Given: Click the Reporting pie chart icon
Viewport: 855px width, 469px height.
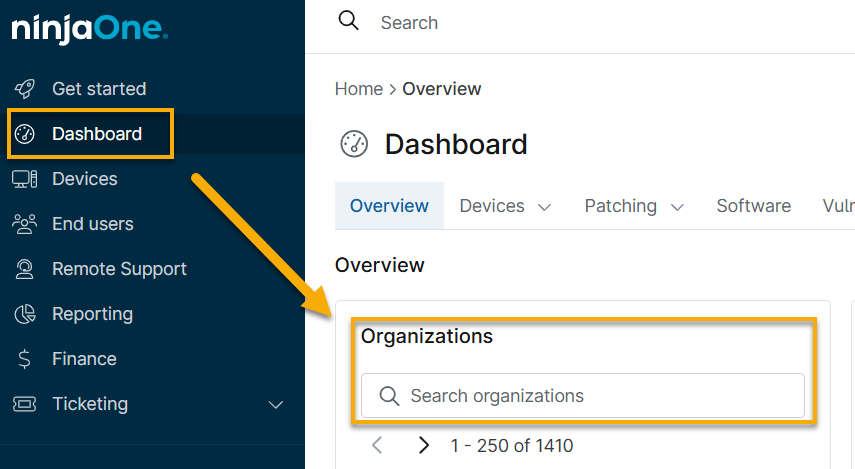Looking at the screenshot, I should [25, 314].
